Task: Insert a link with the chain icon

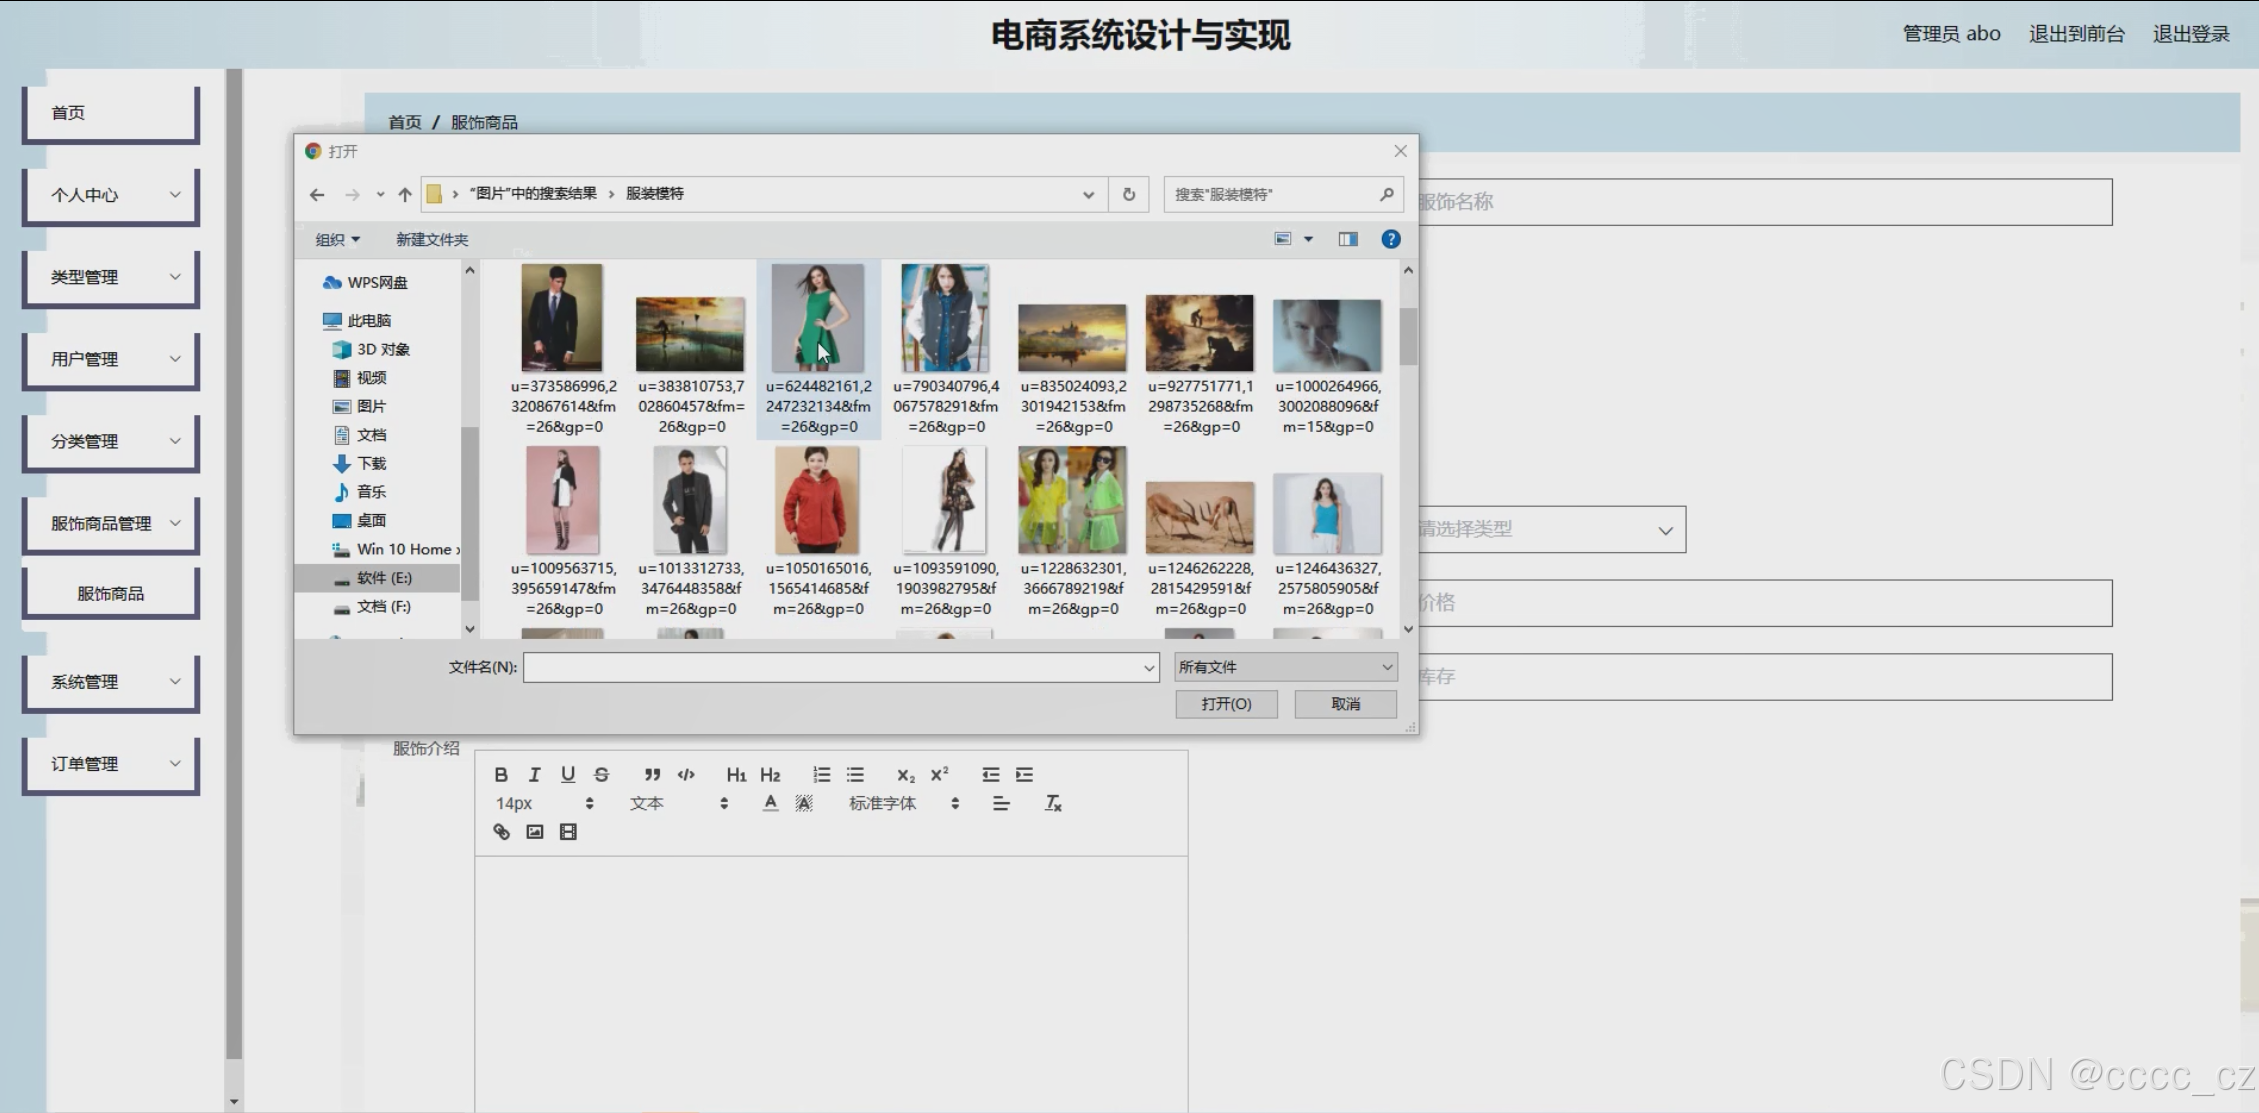Action: pyautogui.click(x=501, y=832)
